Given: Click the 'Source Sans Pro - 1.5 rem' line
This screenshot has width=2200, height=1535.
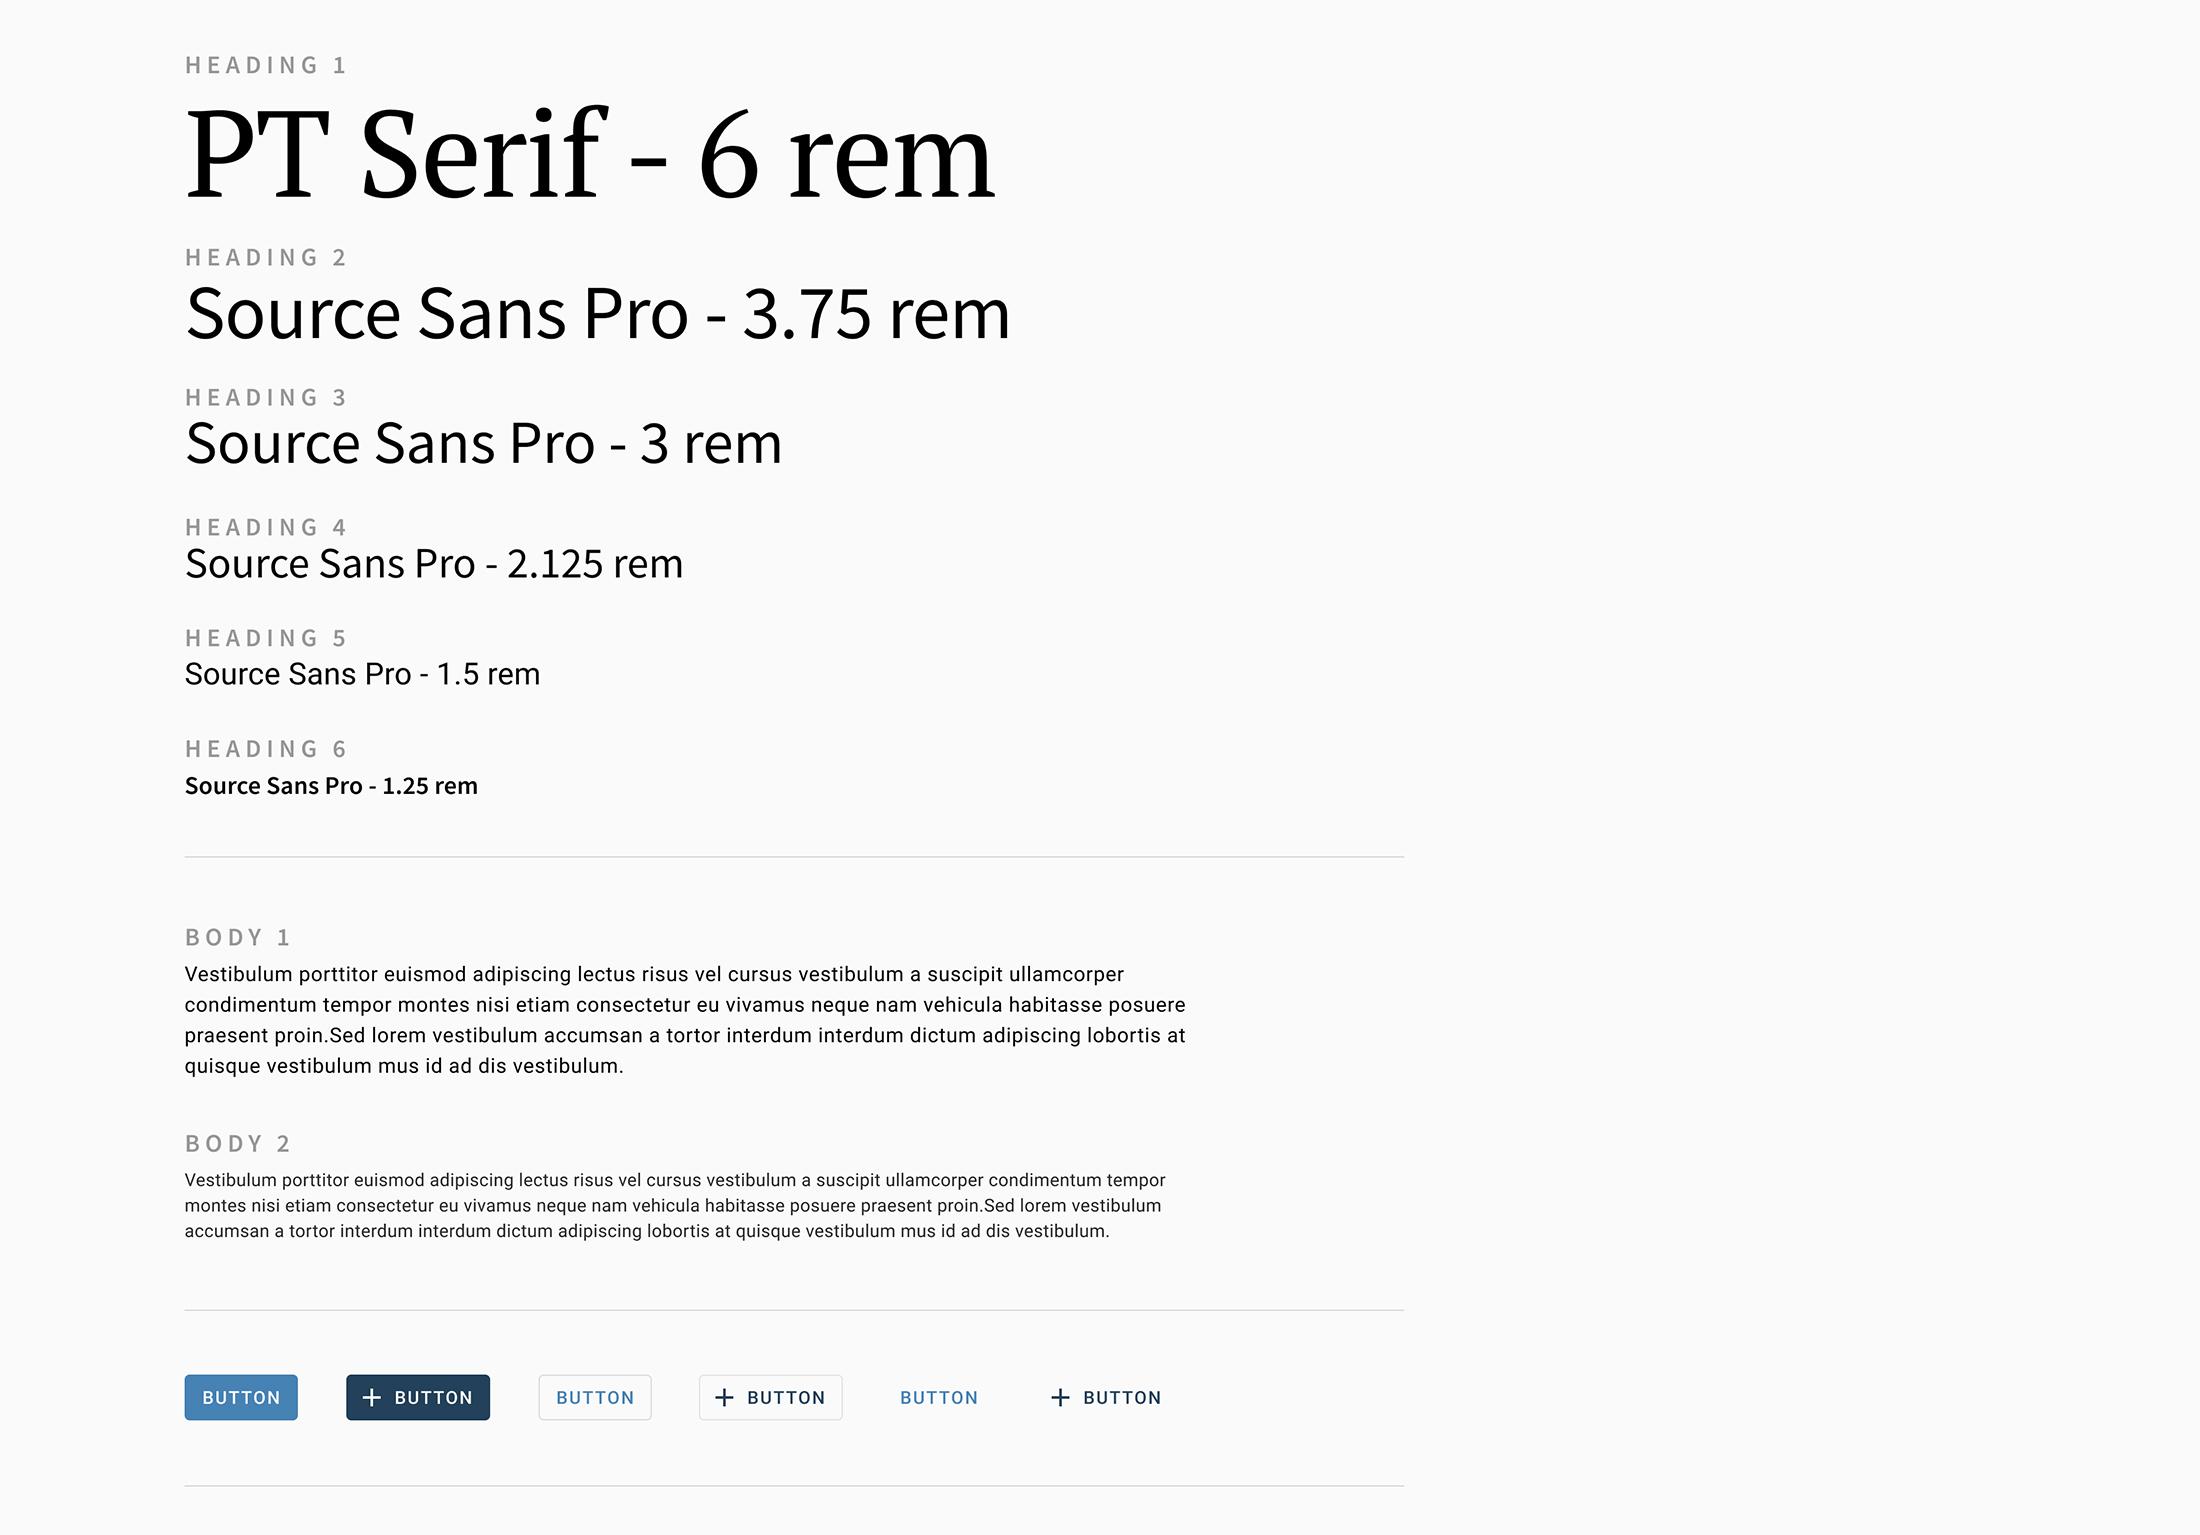Looking at the screenshot, I should [x=361, y=674].
